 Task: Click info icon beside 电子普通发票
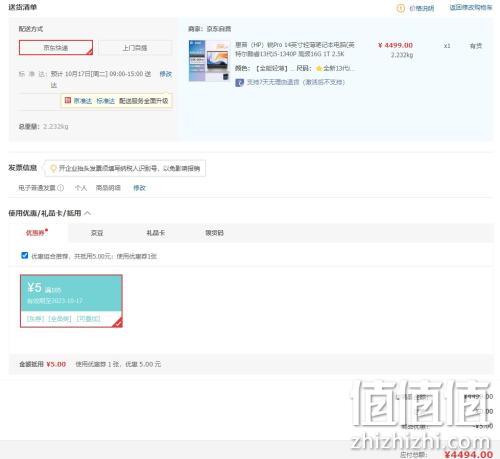[61, 188]
